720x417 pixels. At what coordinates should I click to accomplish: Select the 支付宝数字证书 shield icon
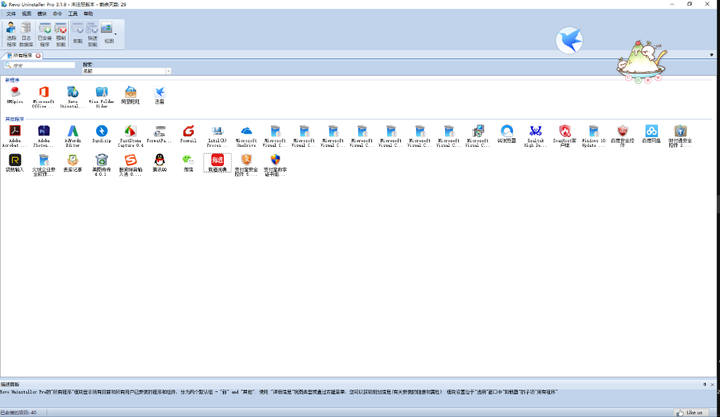click(x=275, y=165)
